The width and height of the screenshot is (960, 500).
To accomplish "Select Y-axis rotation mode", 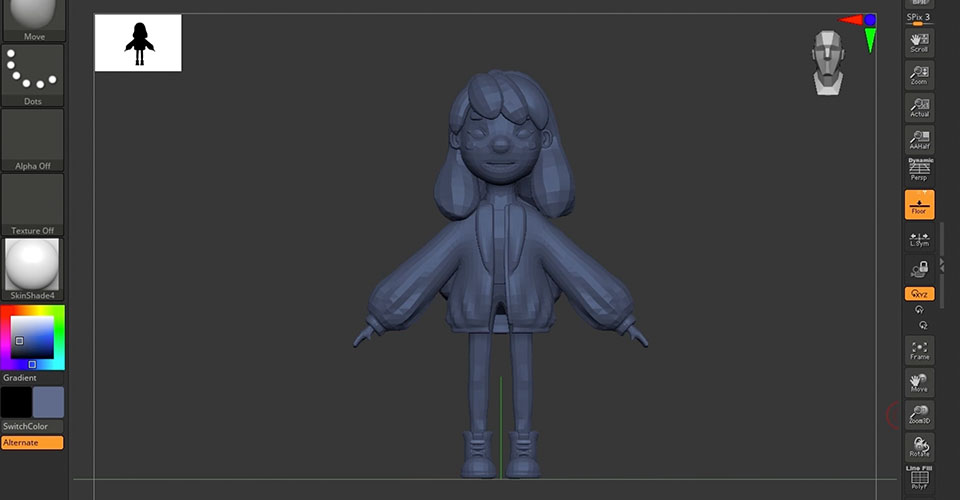I will point(920,310).
